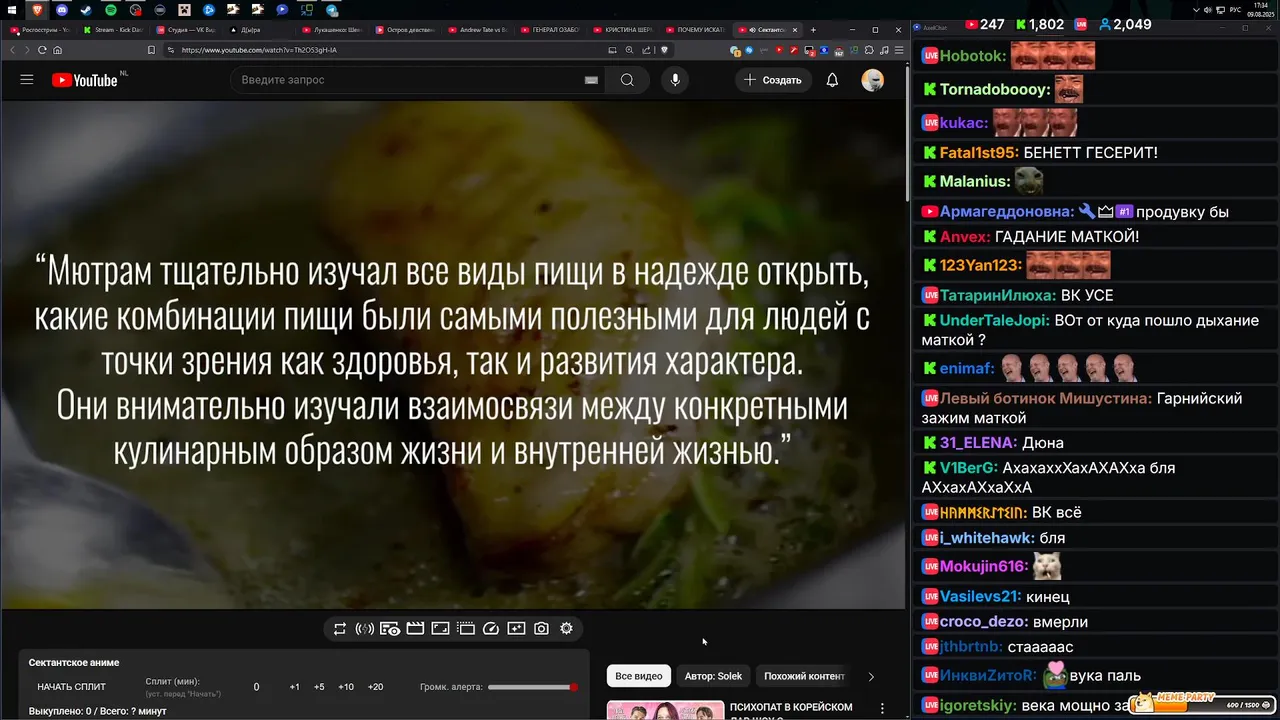This screenshot has width=1280, height=720.
Task: Click the sound booster icon in video toolbar
Action: click(365, 629)
